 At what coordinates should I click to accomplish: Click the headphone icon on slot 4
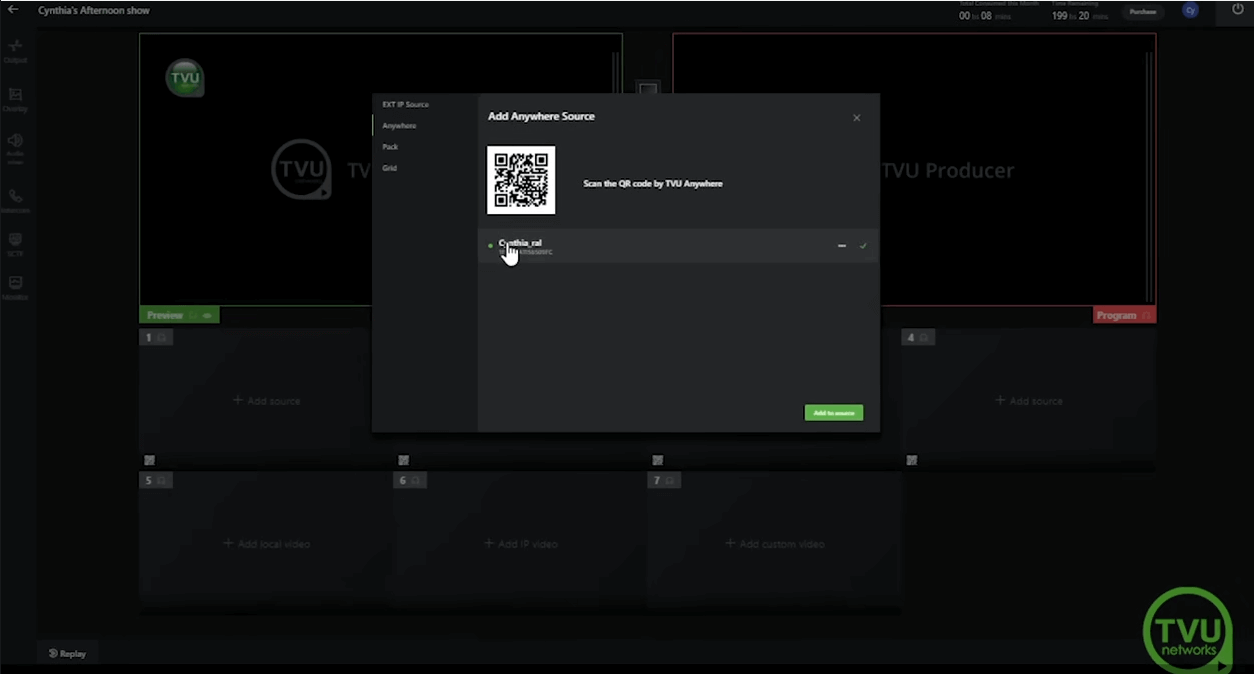[x=924, y=338]
